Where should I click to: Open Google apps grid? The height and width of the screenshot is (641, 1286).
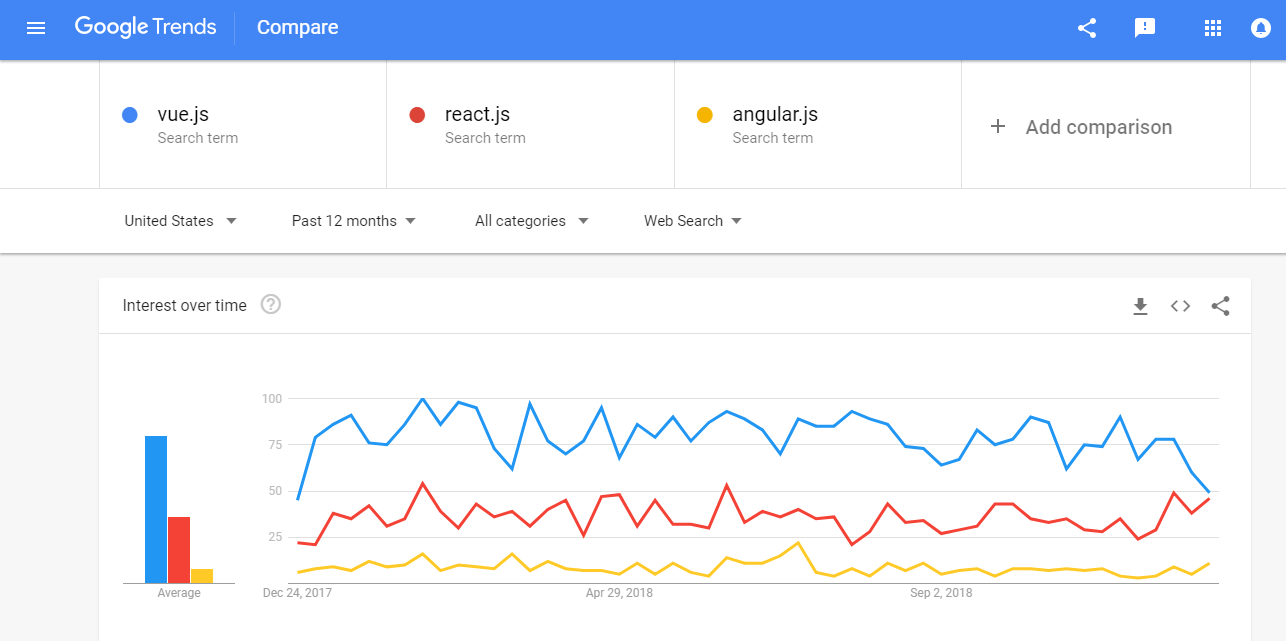(1212, 27)
